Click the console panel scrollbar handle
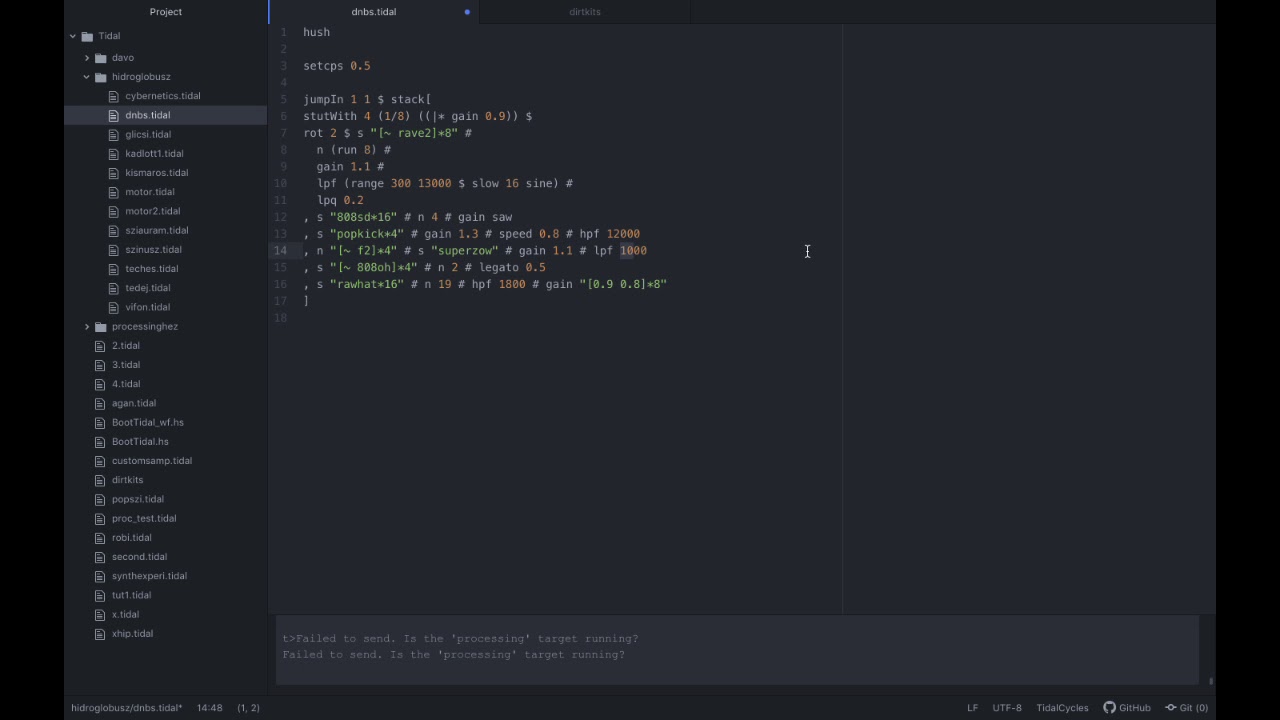The image size is (1280, 720). 1211,681
